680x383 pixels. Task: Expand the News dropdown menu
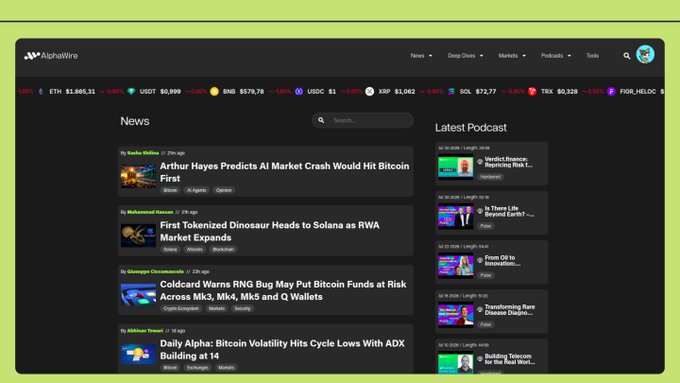(x=421, y=56)
